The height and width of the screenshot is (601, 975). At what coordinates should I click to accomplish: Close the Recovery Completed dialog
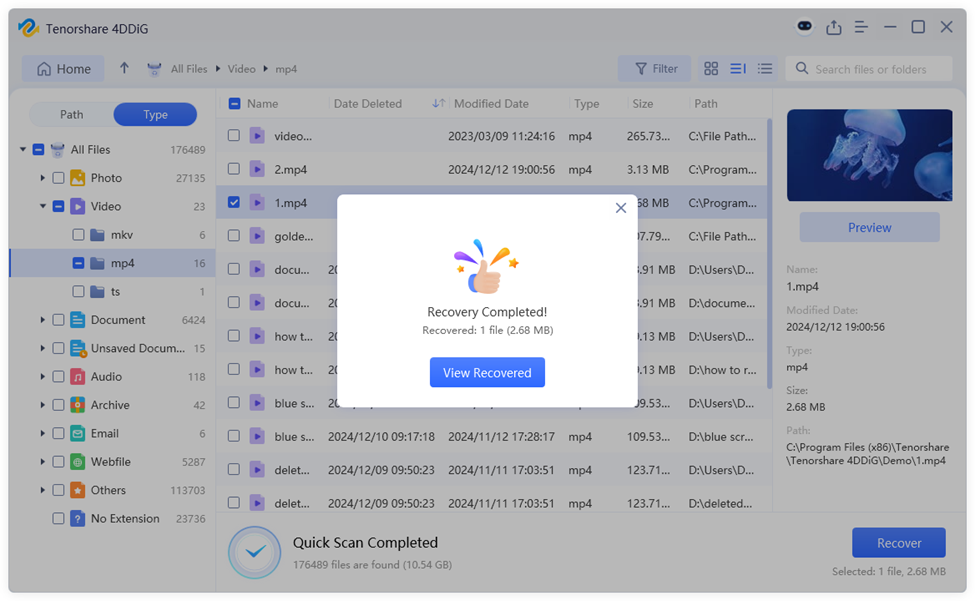tap(621, 208)
